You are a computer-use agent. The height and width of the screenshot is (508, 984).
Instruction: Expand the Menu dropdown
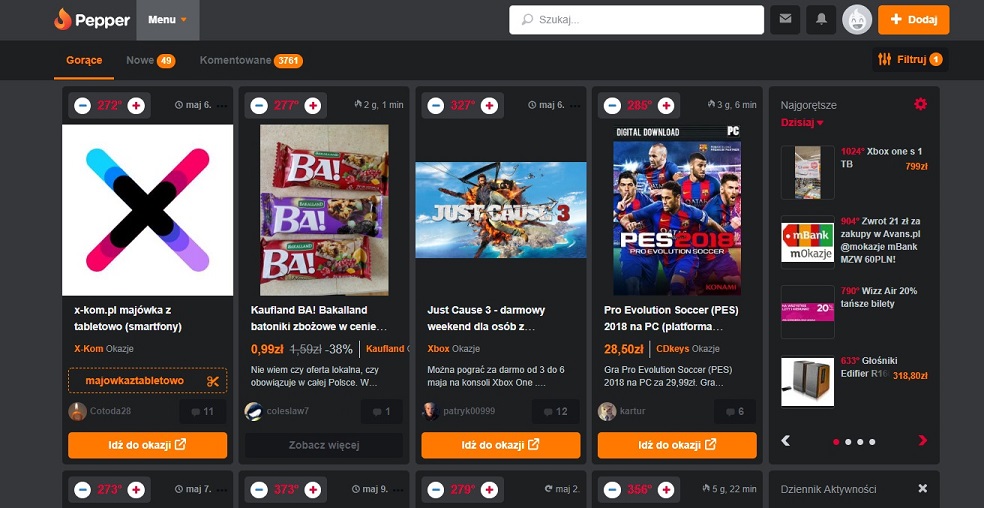coord(168,20)
